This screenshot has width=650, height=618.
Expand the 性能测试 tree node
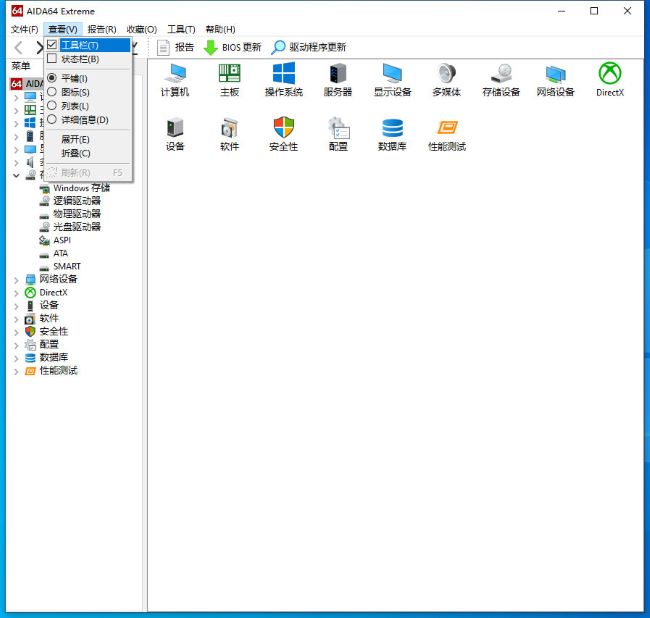point(16,371)
